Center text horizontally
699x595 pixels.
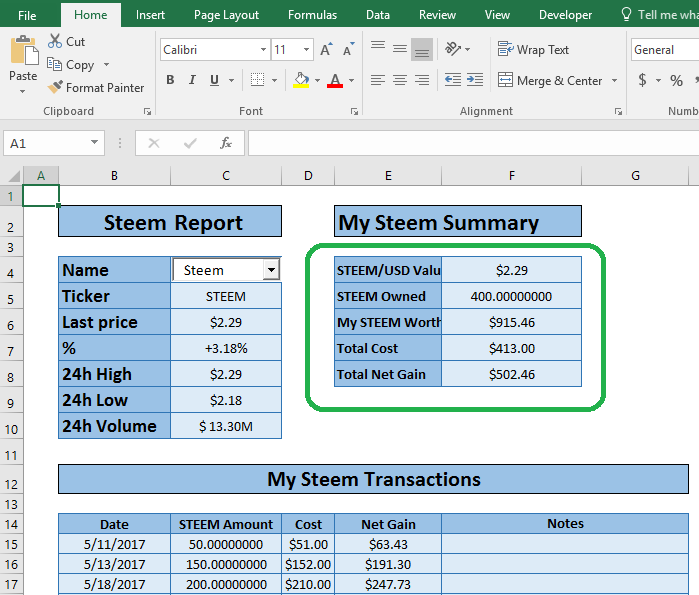(x=400, y=80)
